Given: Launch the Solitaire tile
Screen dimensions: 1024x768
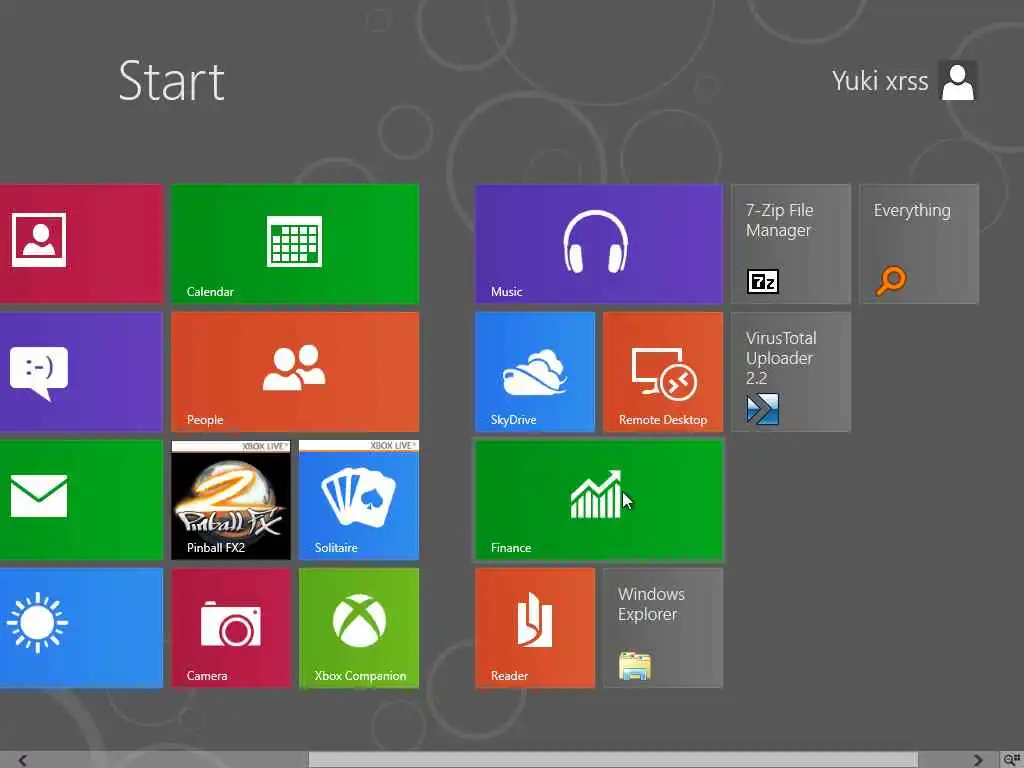Looking at the screenshot, I should click(x=359, y=500).
